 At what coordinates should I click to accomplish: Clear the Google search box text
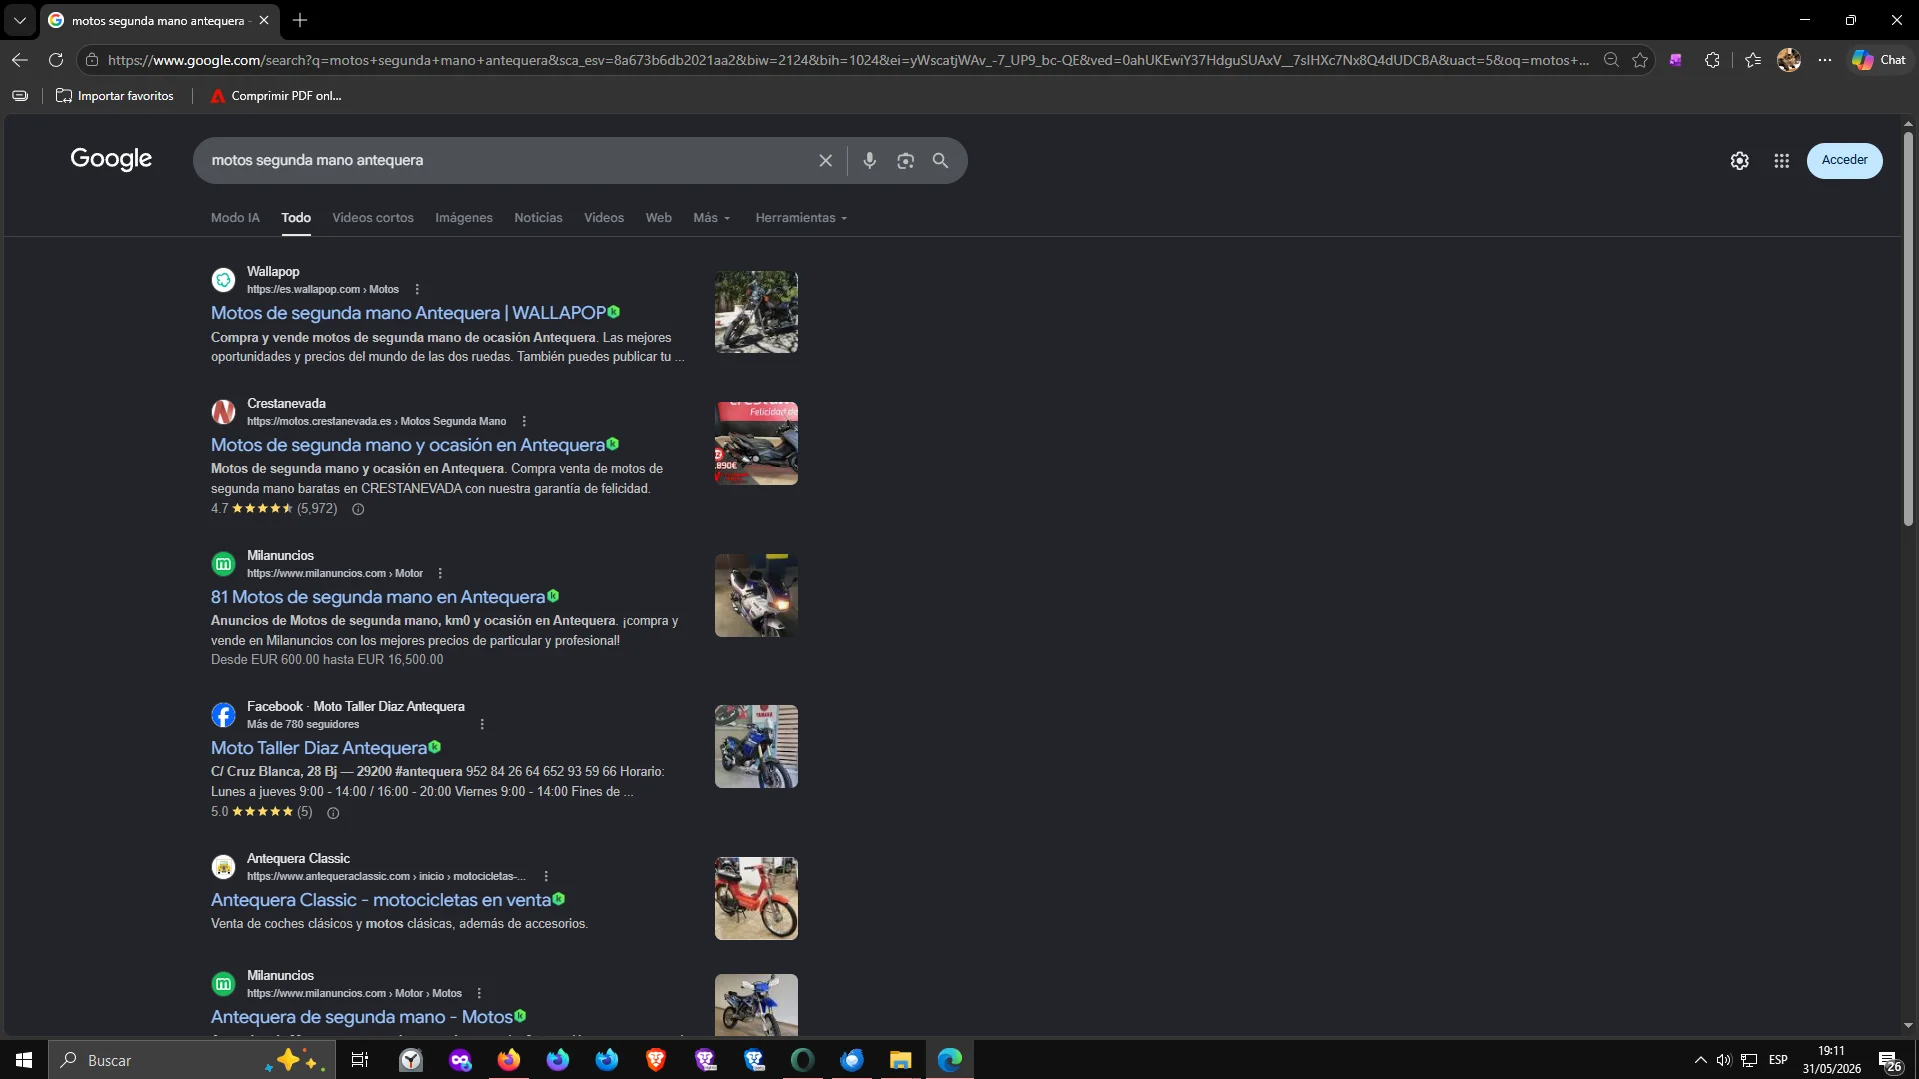[825, 161]
